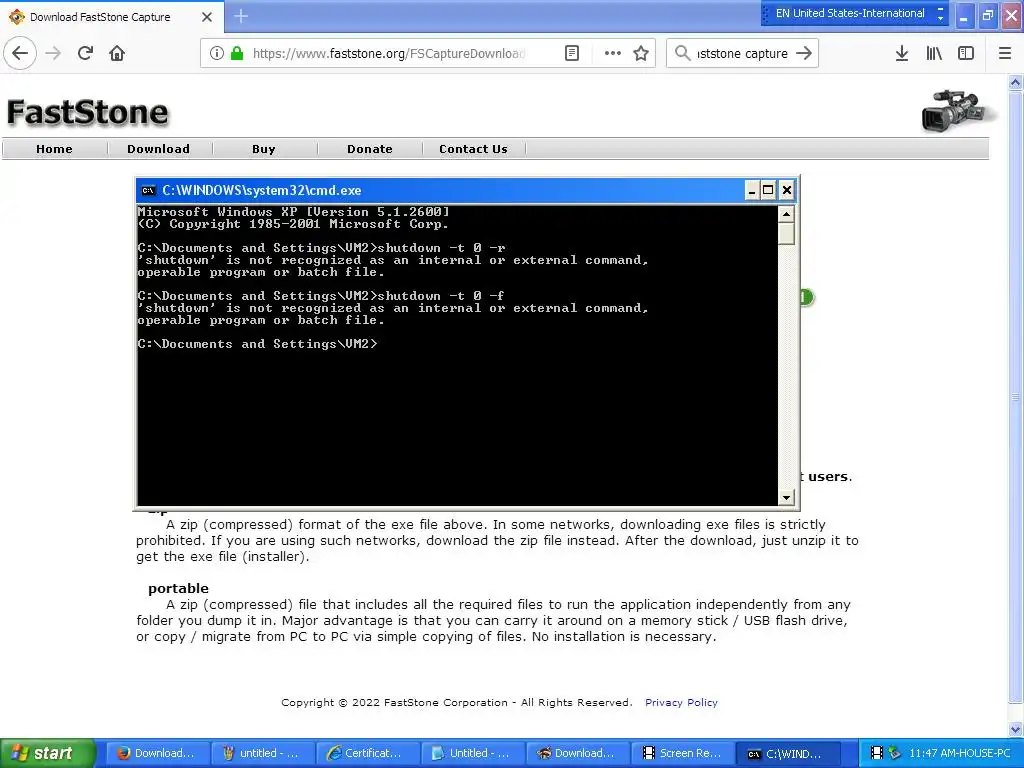The image size is (1024, 768).
Task: Minimize the cmd.exe window
Action: pos(752,190)
